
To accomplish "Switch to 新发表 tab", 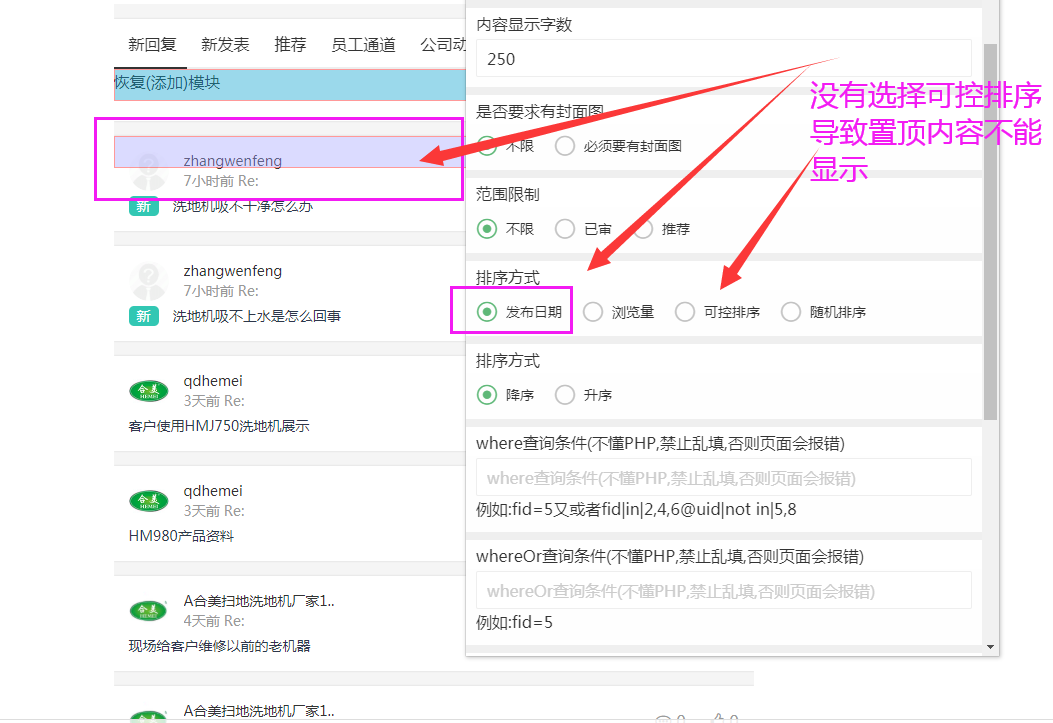I will pyautogui.click(x=225, y=45).
